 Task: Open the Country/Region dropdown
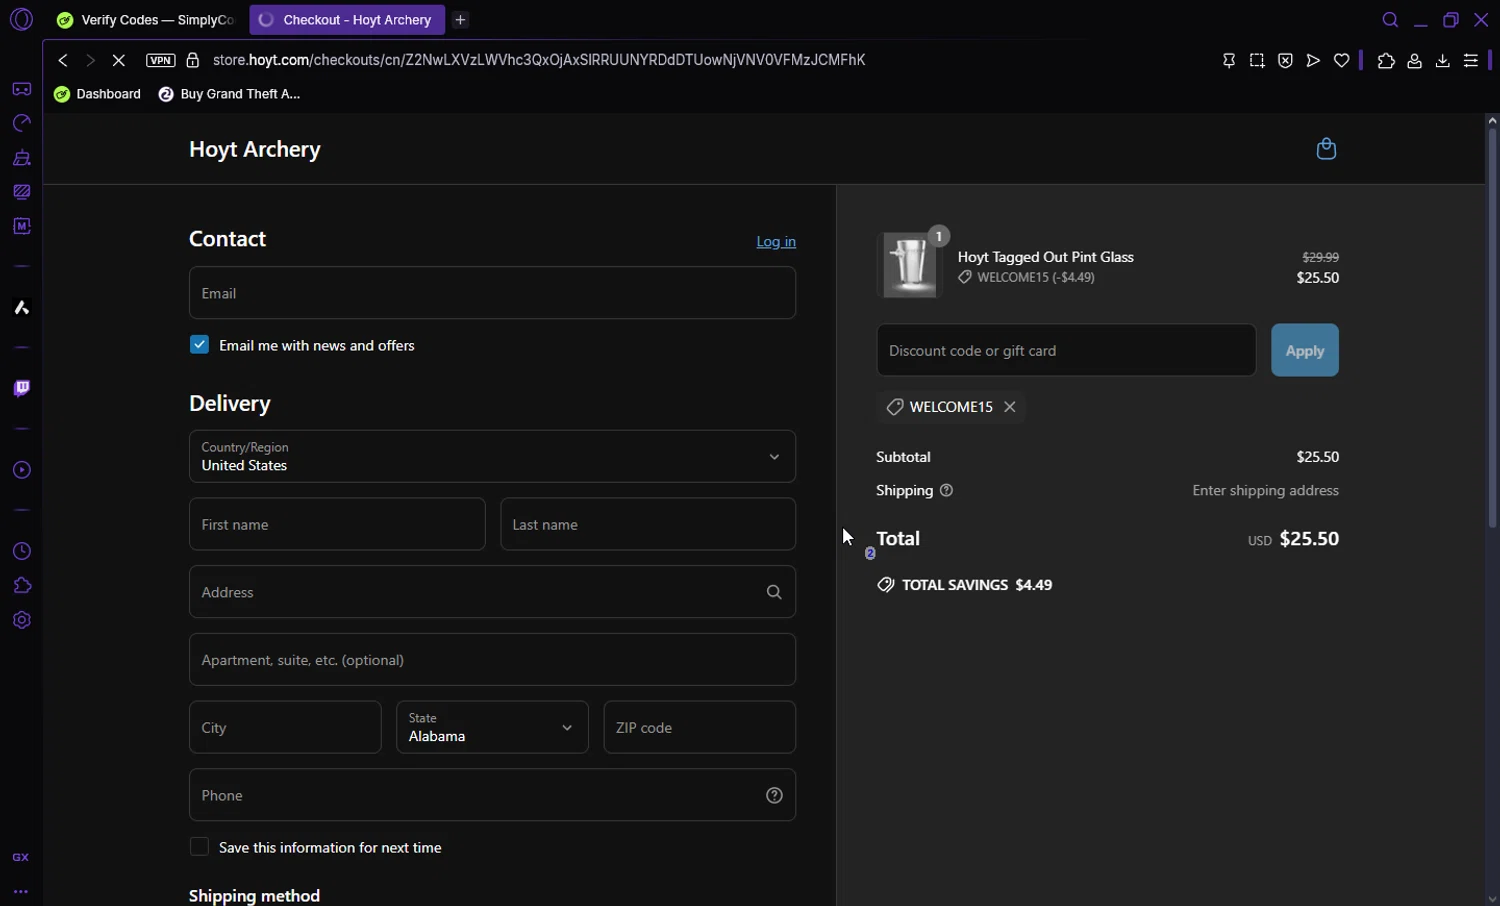pos(492,456)
